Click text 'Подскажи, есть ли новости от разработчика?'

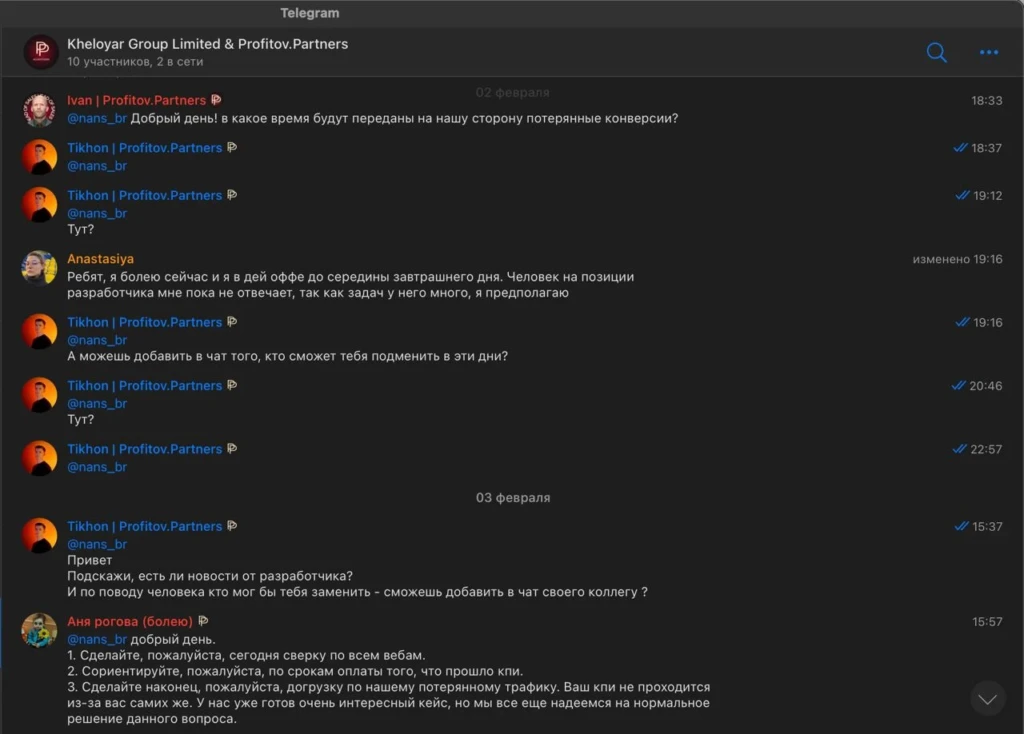[210, 576]
